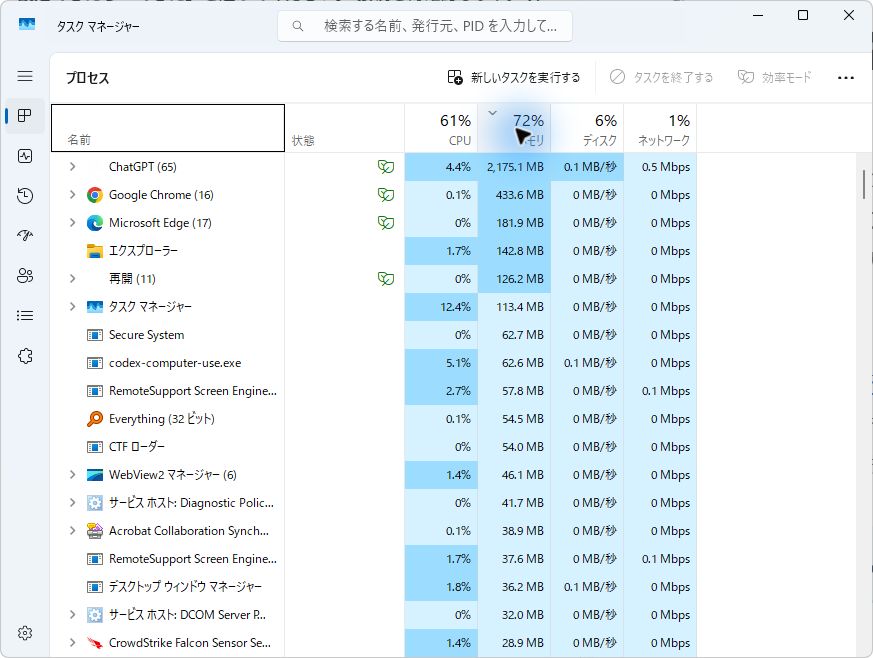The width and height of the screenshot is (873, 658).
Task: Click タスクを終了する button
Action: click(x=661, y=77)
